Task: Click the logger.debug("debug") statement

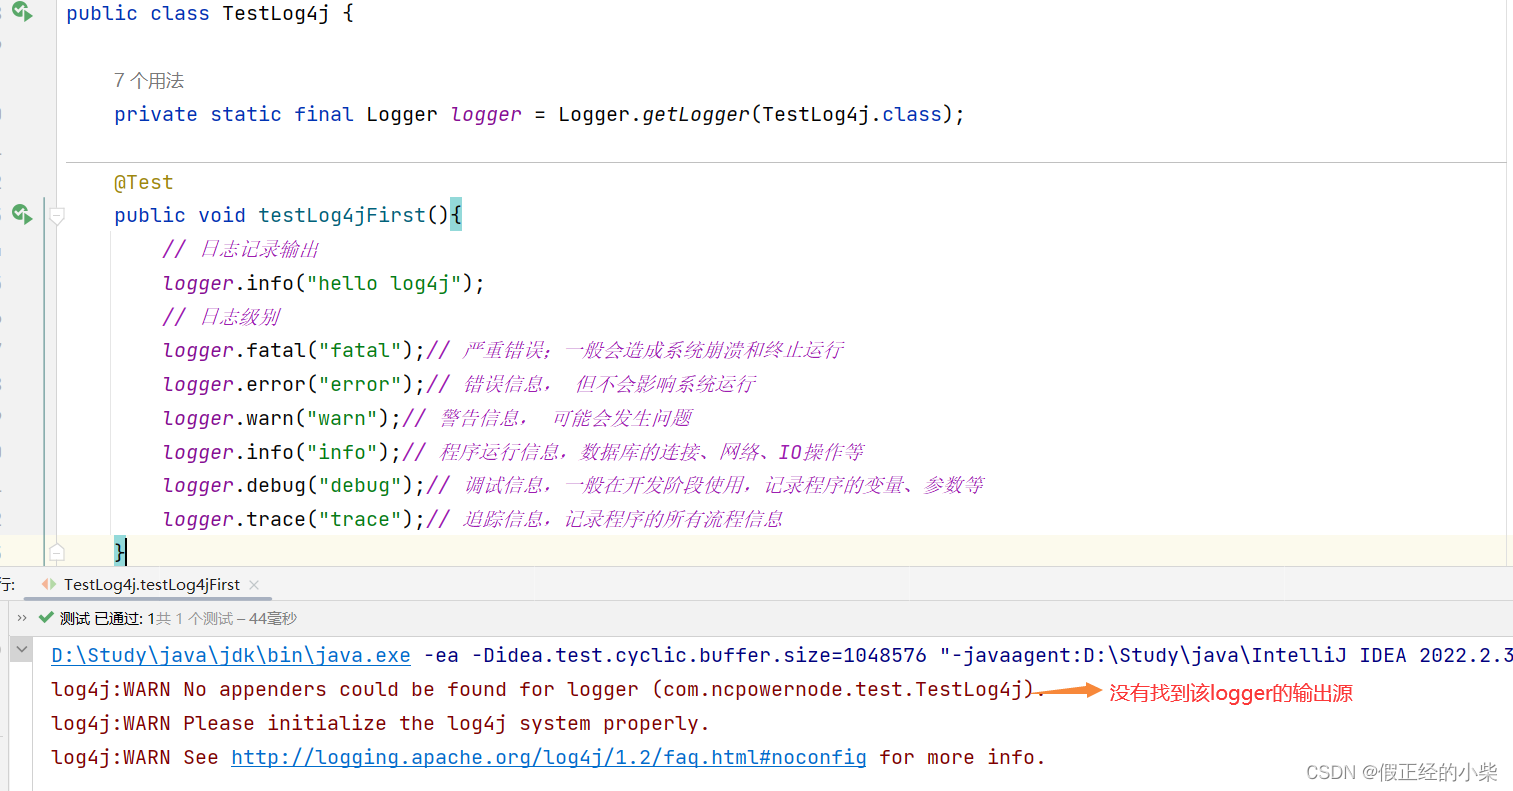Action: pyautogui.click(x=294, y=485)
